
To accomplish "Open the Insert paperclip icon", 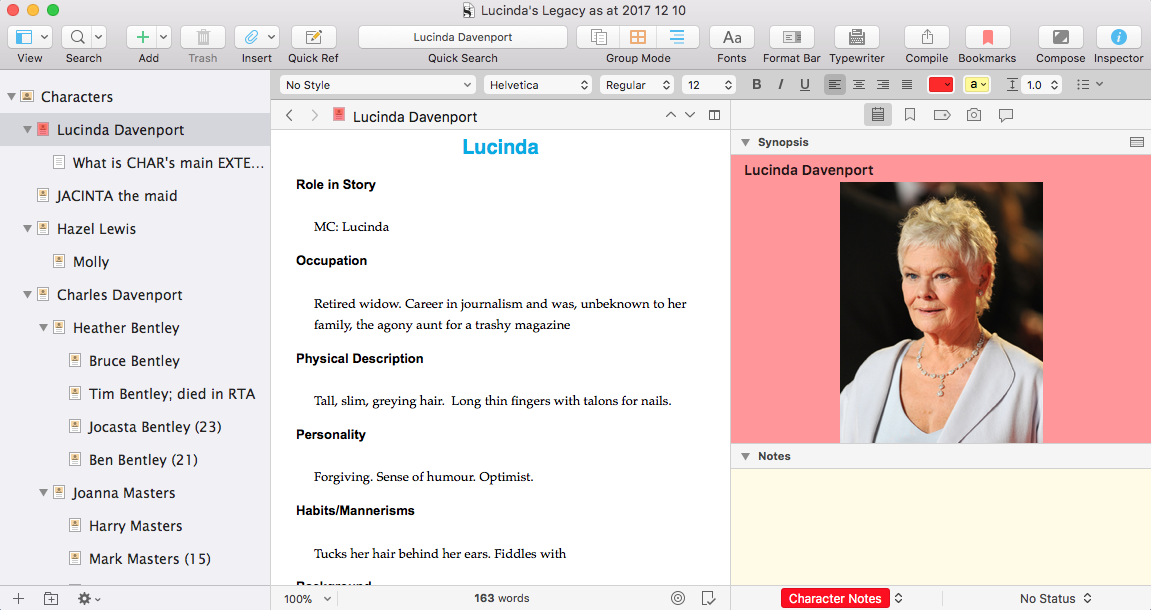I will (251, 37).
